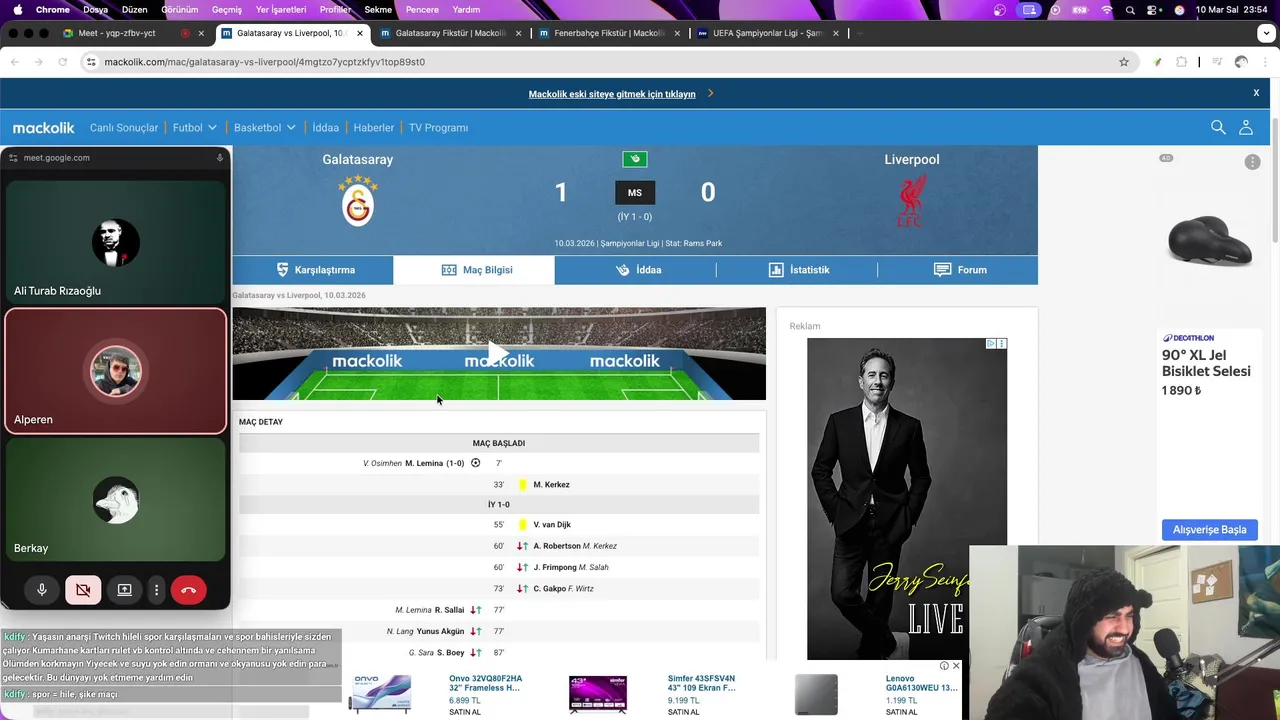Open the Chrome extensions puzzle icon
This screenshot has height=720, width=1280.
1182,62
